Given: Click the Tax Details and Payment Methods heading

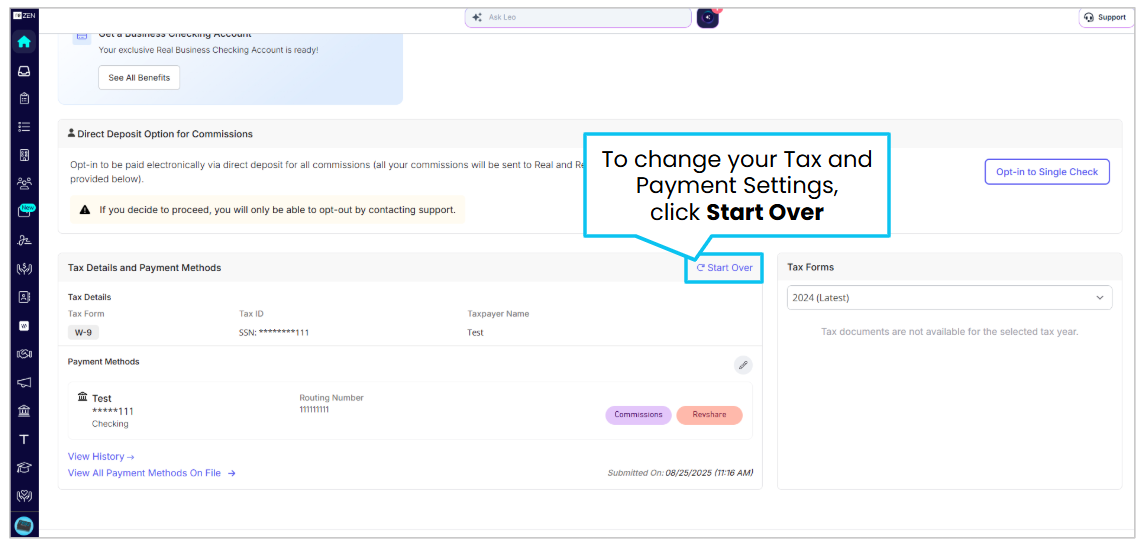Looking at the screenshot, I should coord(144,268).
